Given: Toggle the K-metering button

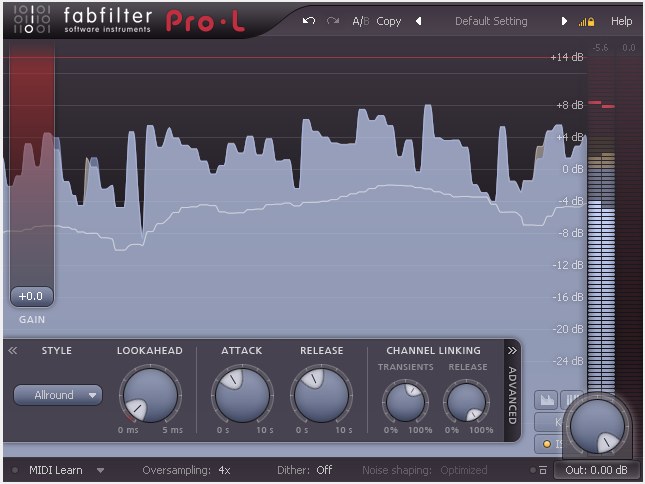Looking at the screenshot, I should pyautogui.click(x=550, y=422).
